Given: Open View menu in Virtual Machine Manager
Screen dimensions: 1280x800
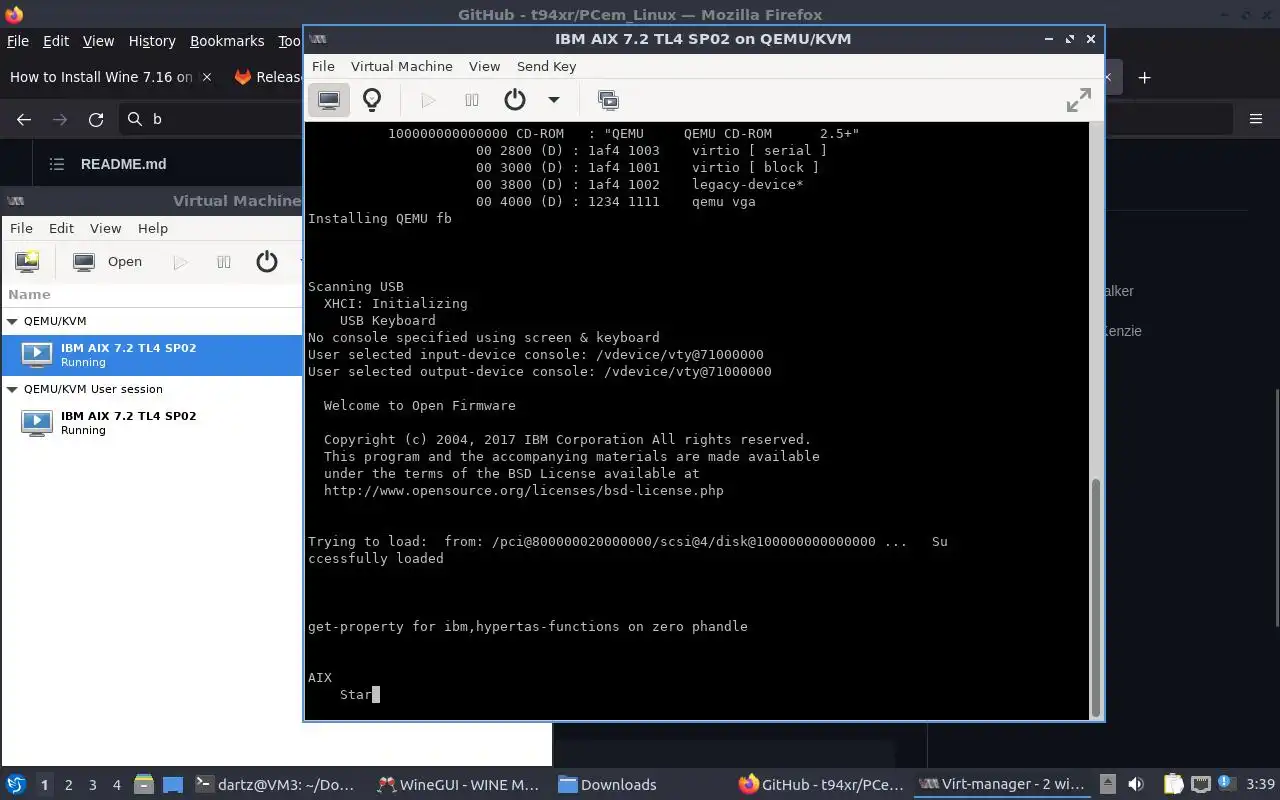Looking at the screenshot, I should click(x=105, y=228).
